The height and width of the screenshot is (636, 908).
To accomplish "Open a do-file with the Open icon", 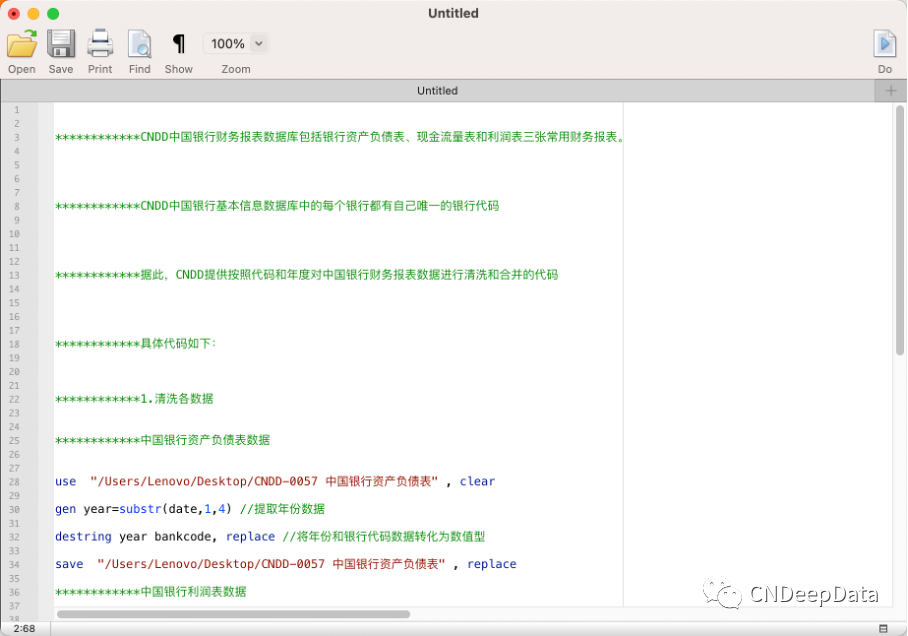I will [21, 44].
